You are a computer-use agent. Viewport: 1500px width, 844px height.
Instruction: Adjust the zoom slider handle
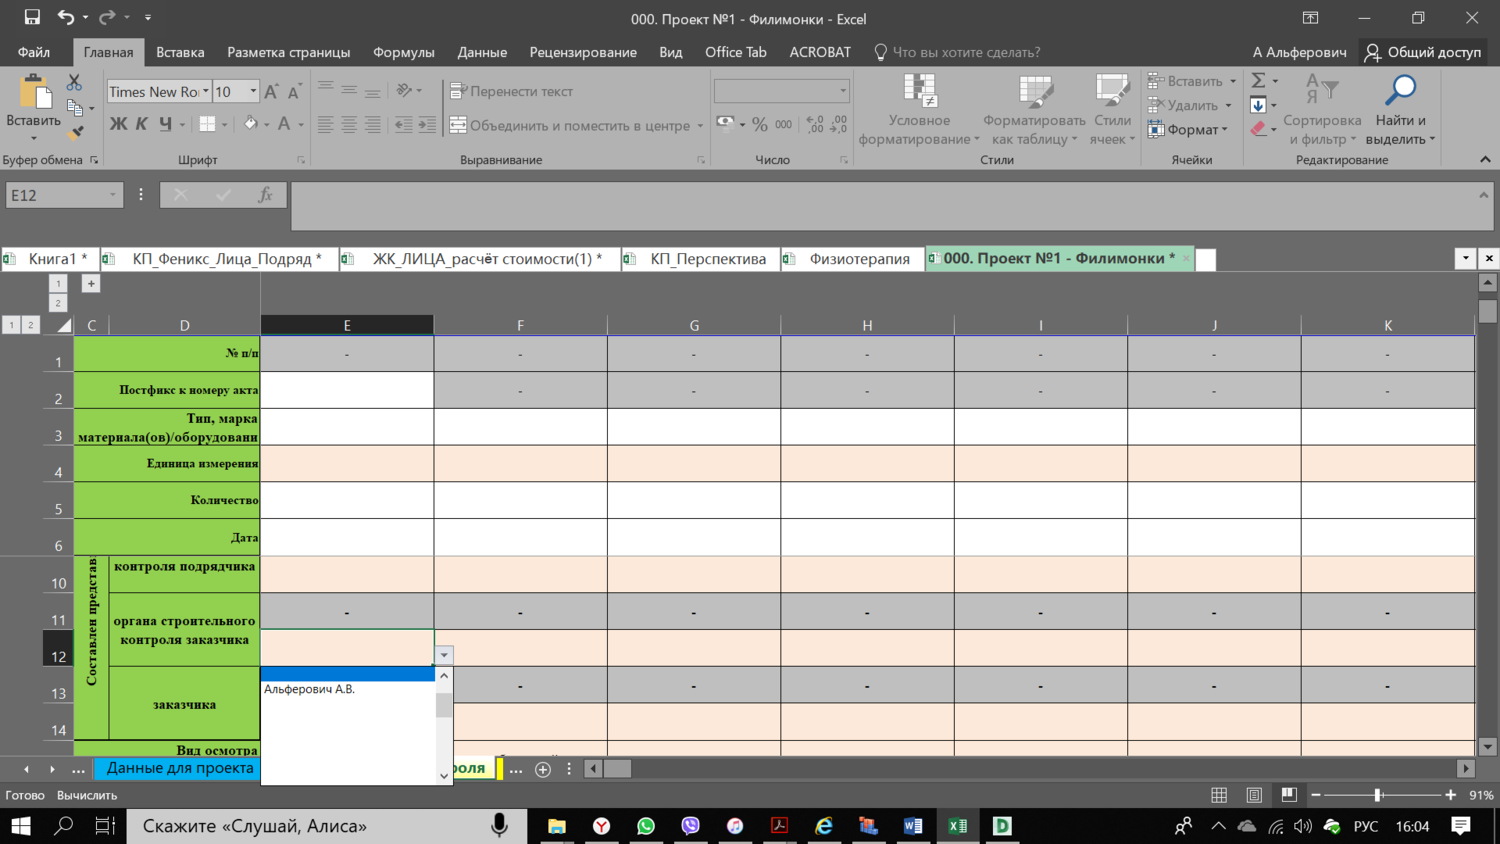click(1378, 795)
